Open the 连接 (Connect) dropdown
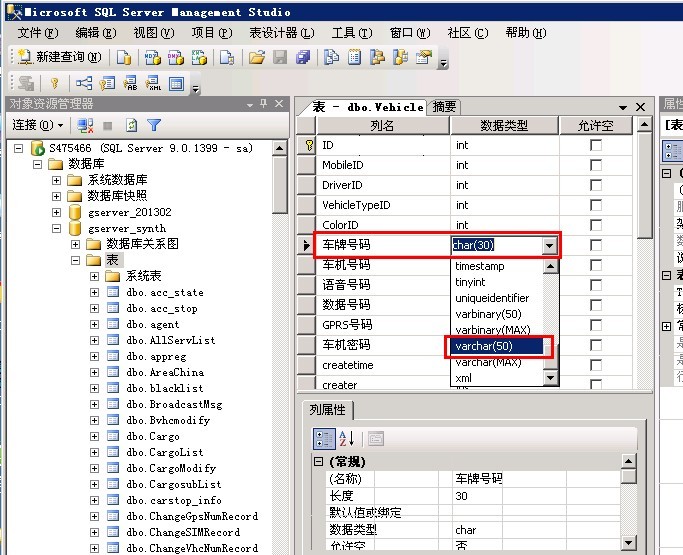This screenshot has width=683, height=555. point(37,125)
